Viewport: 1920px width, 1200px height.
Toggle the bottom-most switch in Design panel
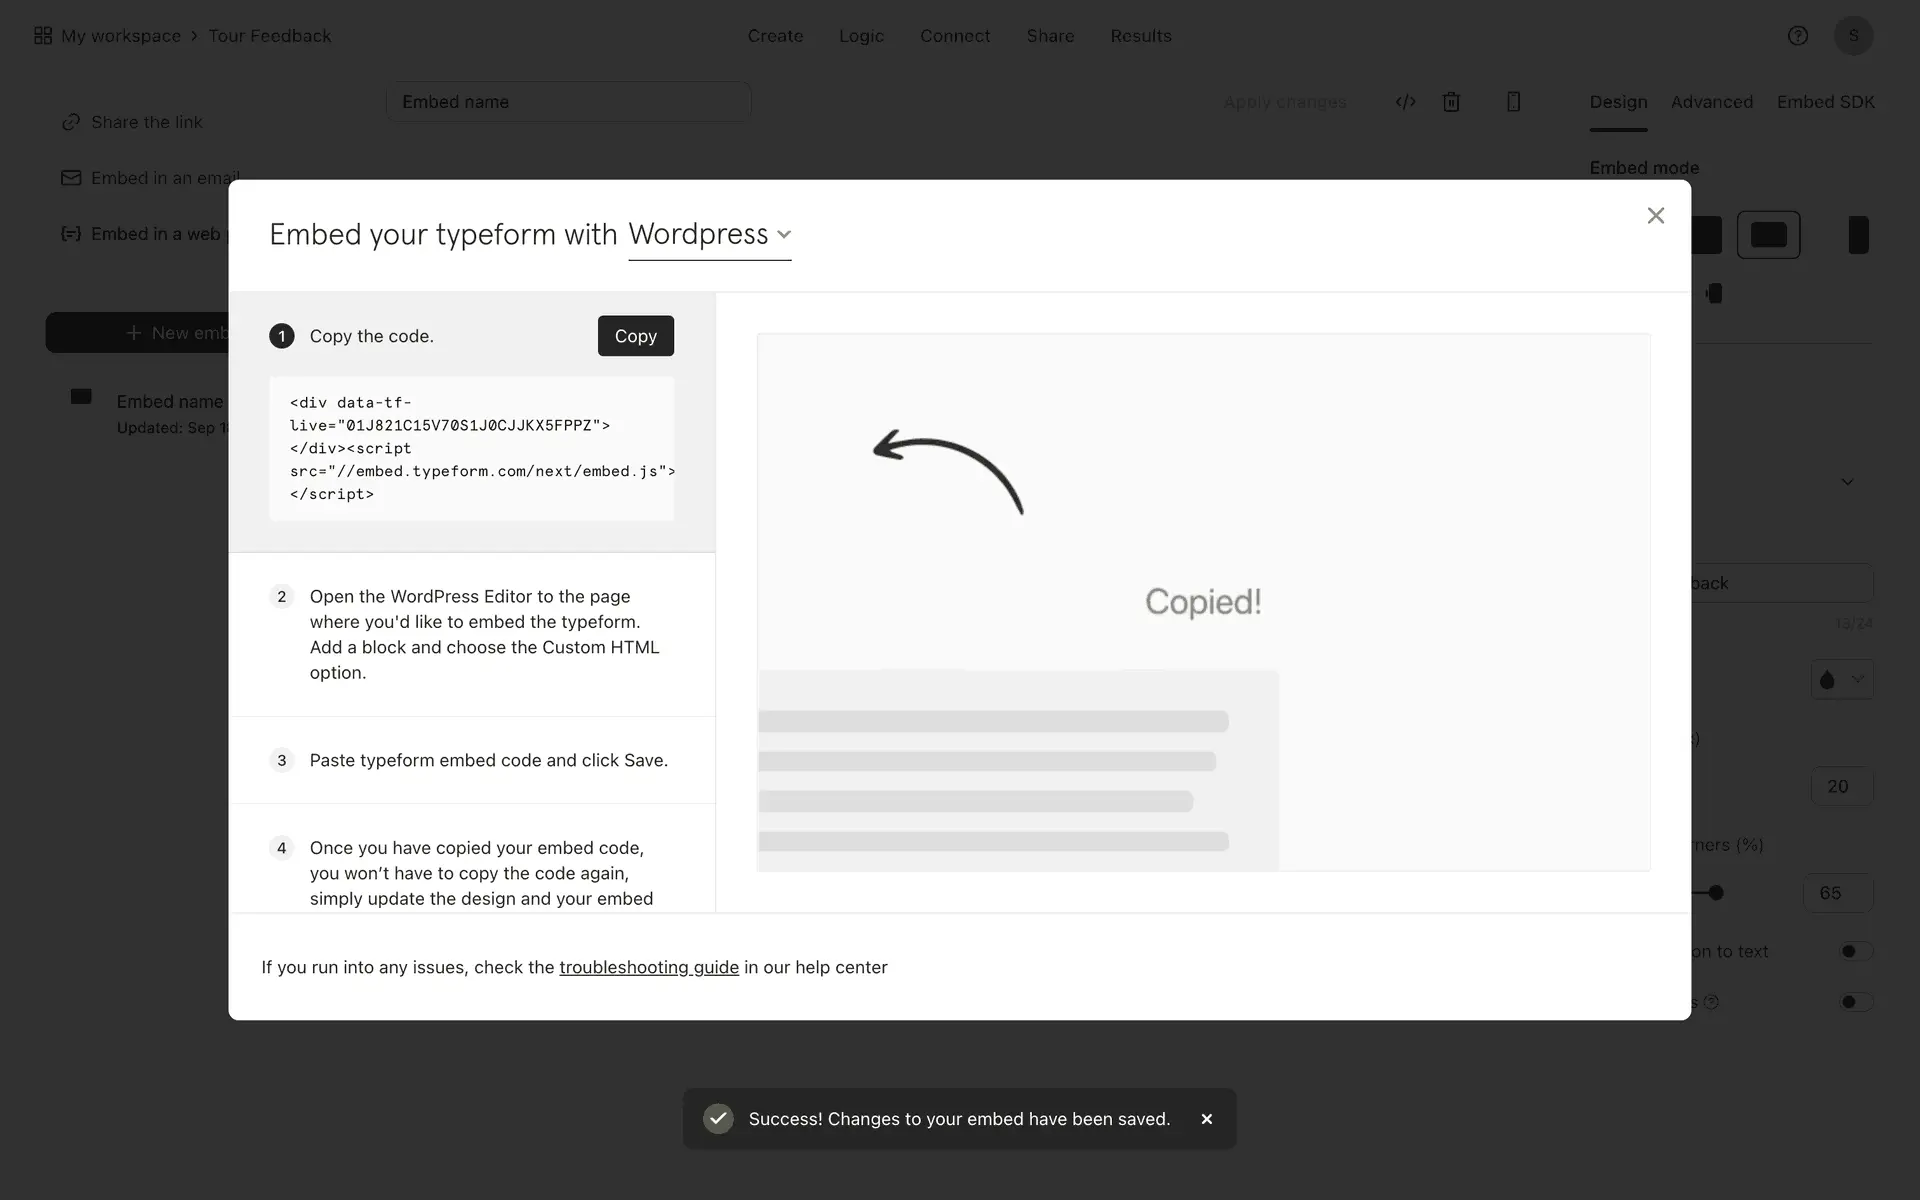pos(1854,1002)
